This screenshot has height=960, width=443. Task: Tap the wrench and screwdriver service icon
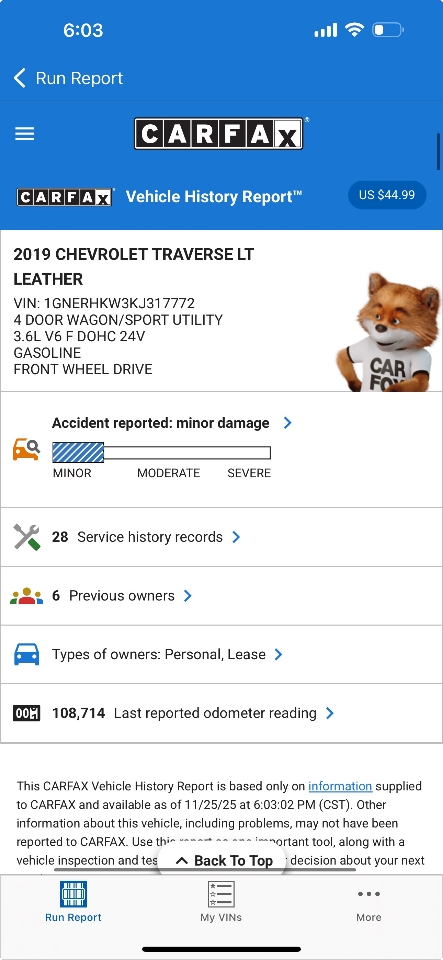26,537
